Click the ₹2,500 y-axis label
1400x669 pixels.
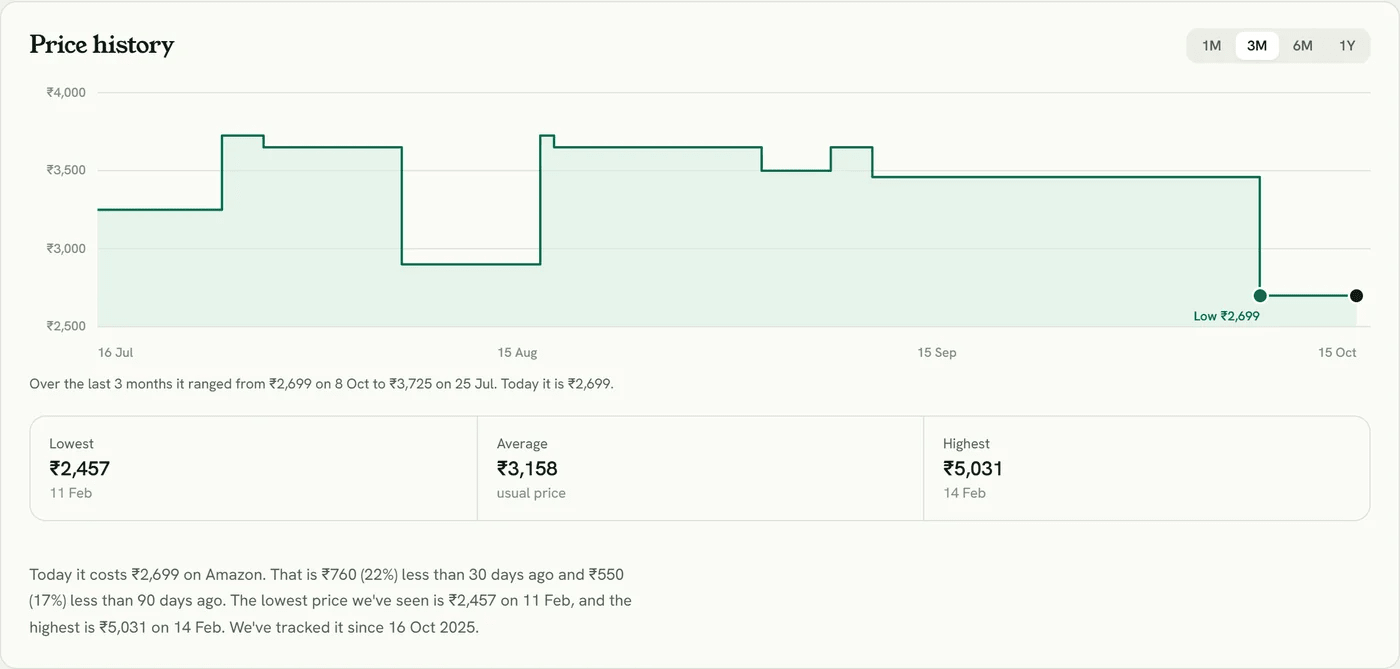(66, 326)
